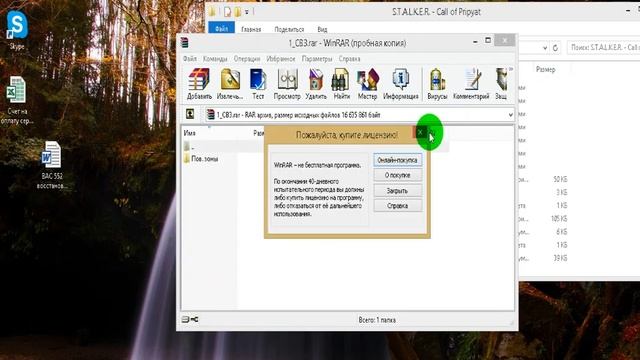Click the WinRAR title bar app icon
Viewport: 640px width, 360px height.
click(185, 42)
